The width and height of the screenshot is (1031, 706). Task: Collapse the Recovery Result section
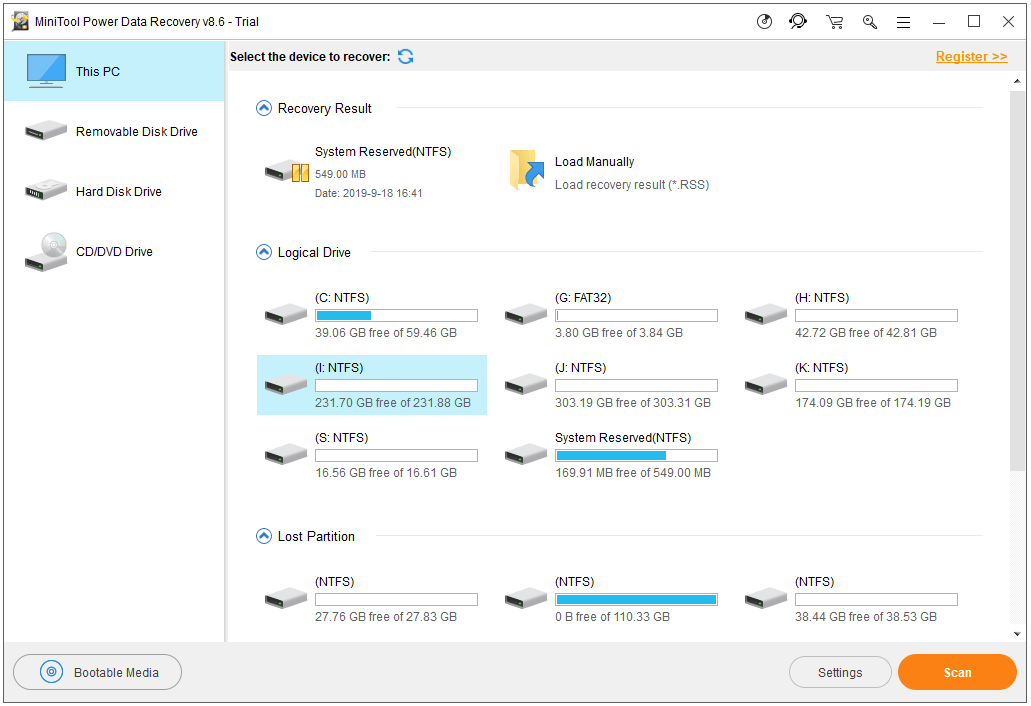tap(263, 108)
